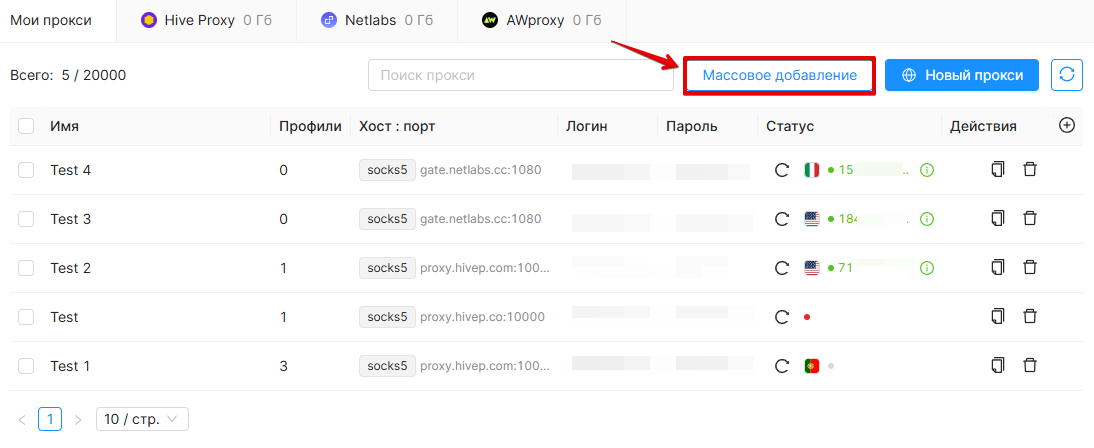Show info for Test 4 status
Viewport: 1094px width, 448px height.
tap(927, 170)
